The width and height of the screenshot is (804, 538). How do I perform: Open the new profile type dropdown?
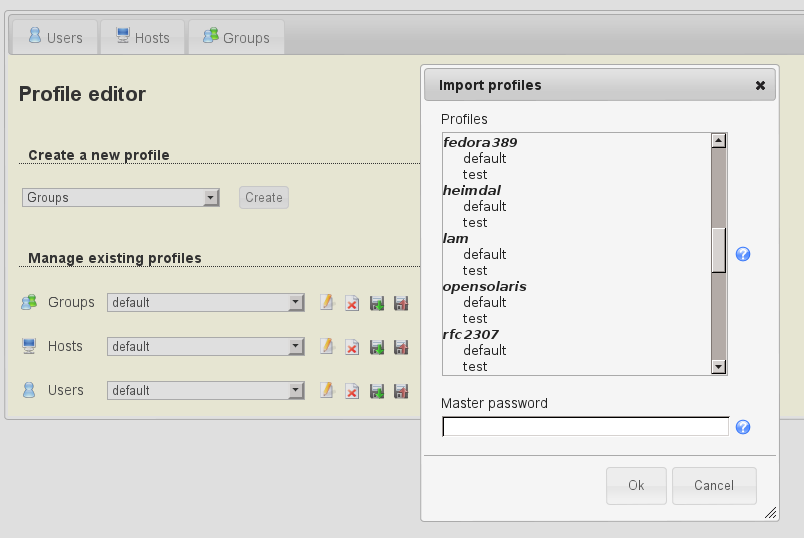(x=120, y=198)
